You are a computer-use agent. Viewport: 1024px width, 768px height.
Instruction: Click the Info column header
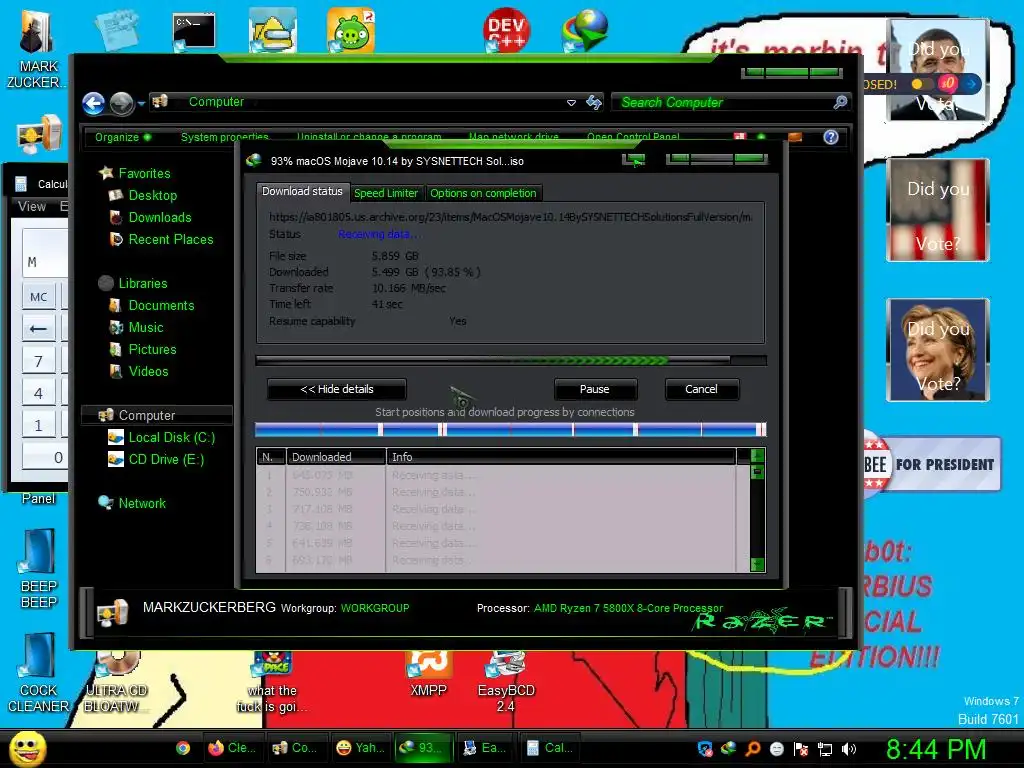[x=560, y=456]
